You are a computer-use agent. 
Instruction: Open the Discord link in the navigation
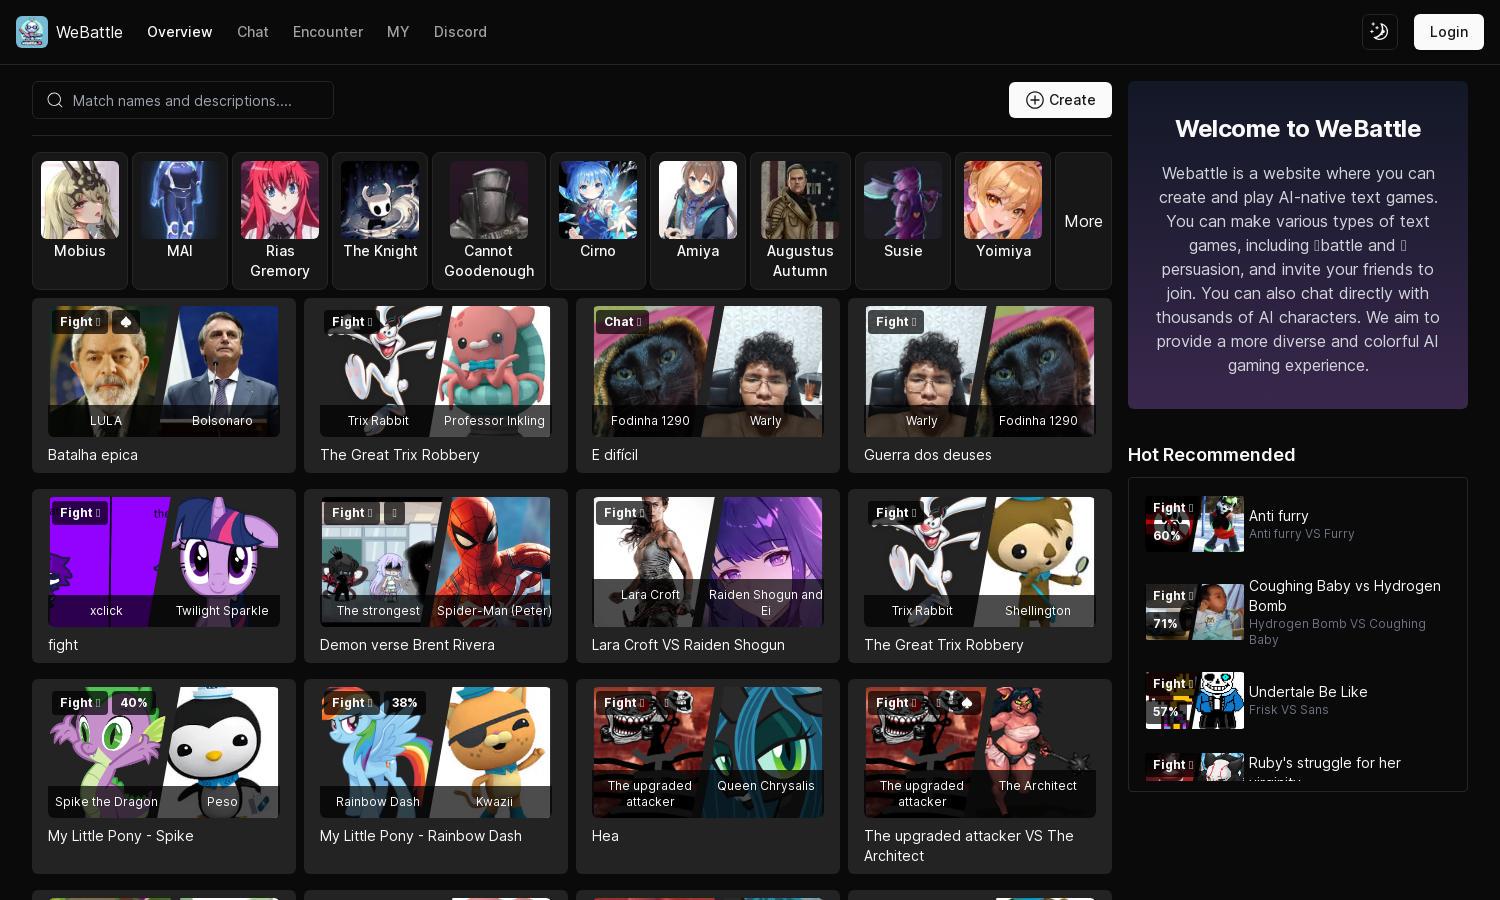460,32
